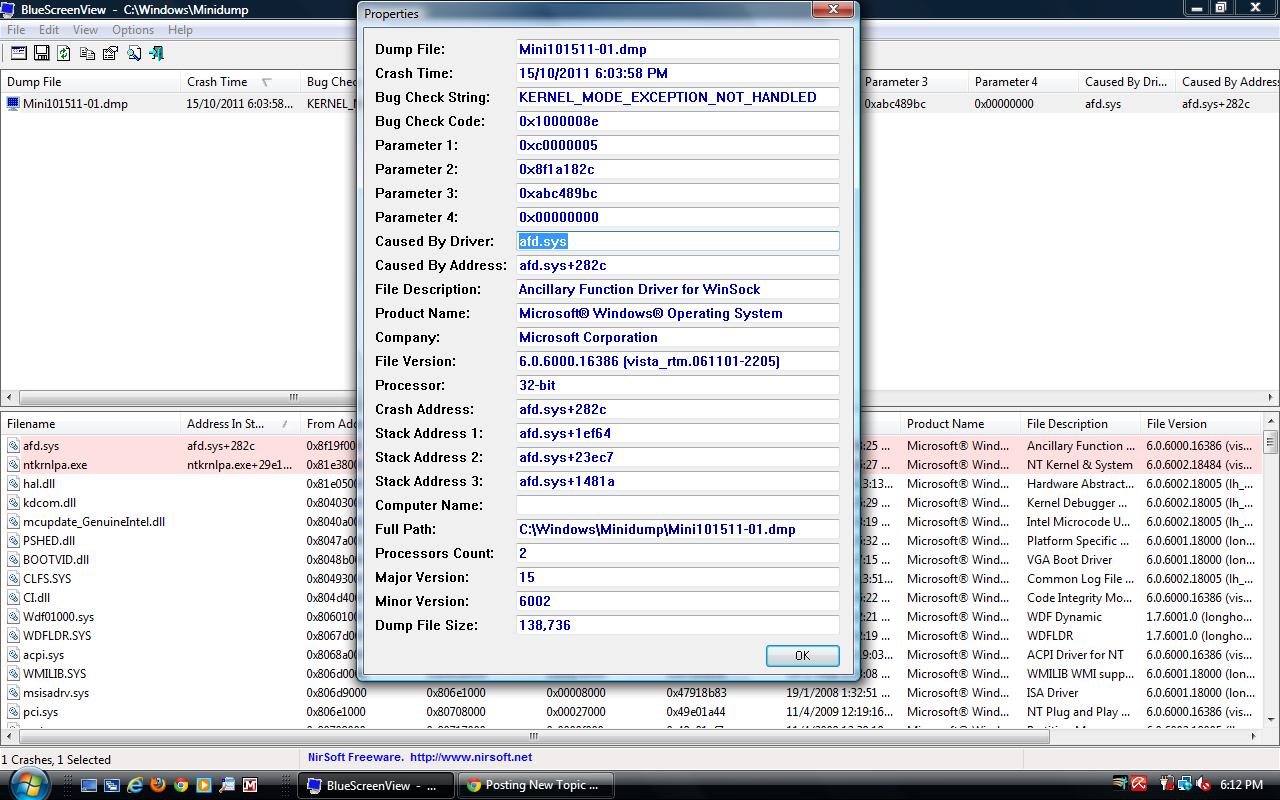Click the Find magnifier toolbar icon

click(x=133, y=53)
